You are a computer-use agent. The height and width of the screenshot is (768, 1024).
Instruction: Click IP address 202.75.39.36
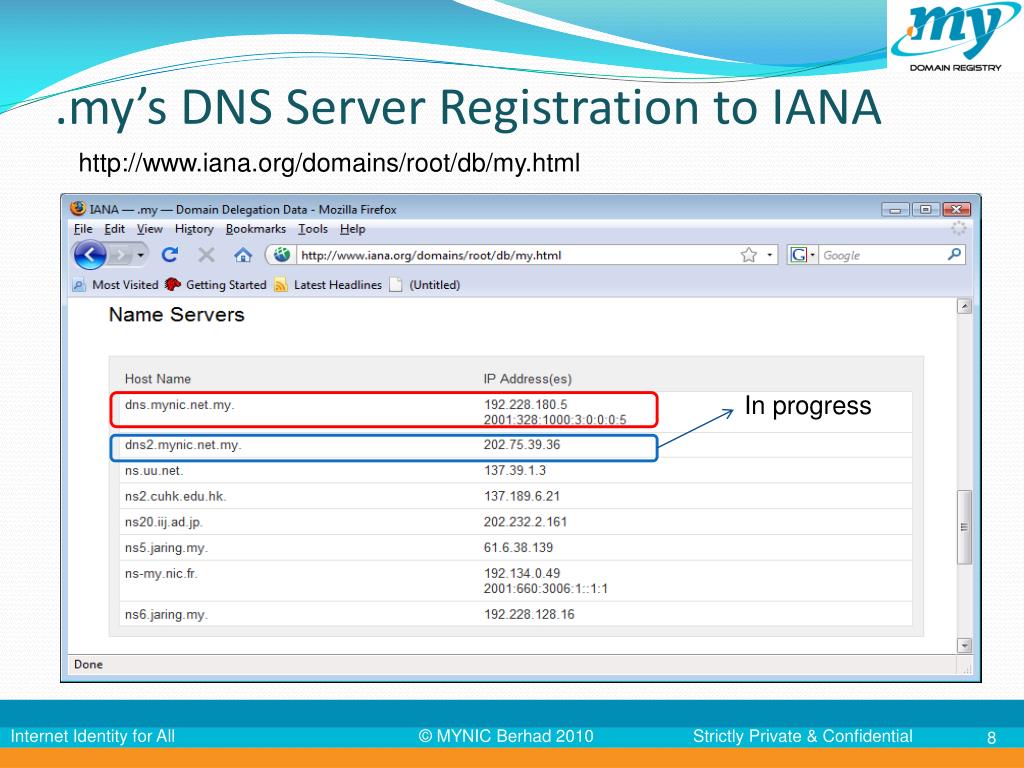point(522,445)
